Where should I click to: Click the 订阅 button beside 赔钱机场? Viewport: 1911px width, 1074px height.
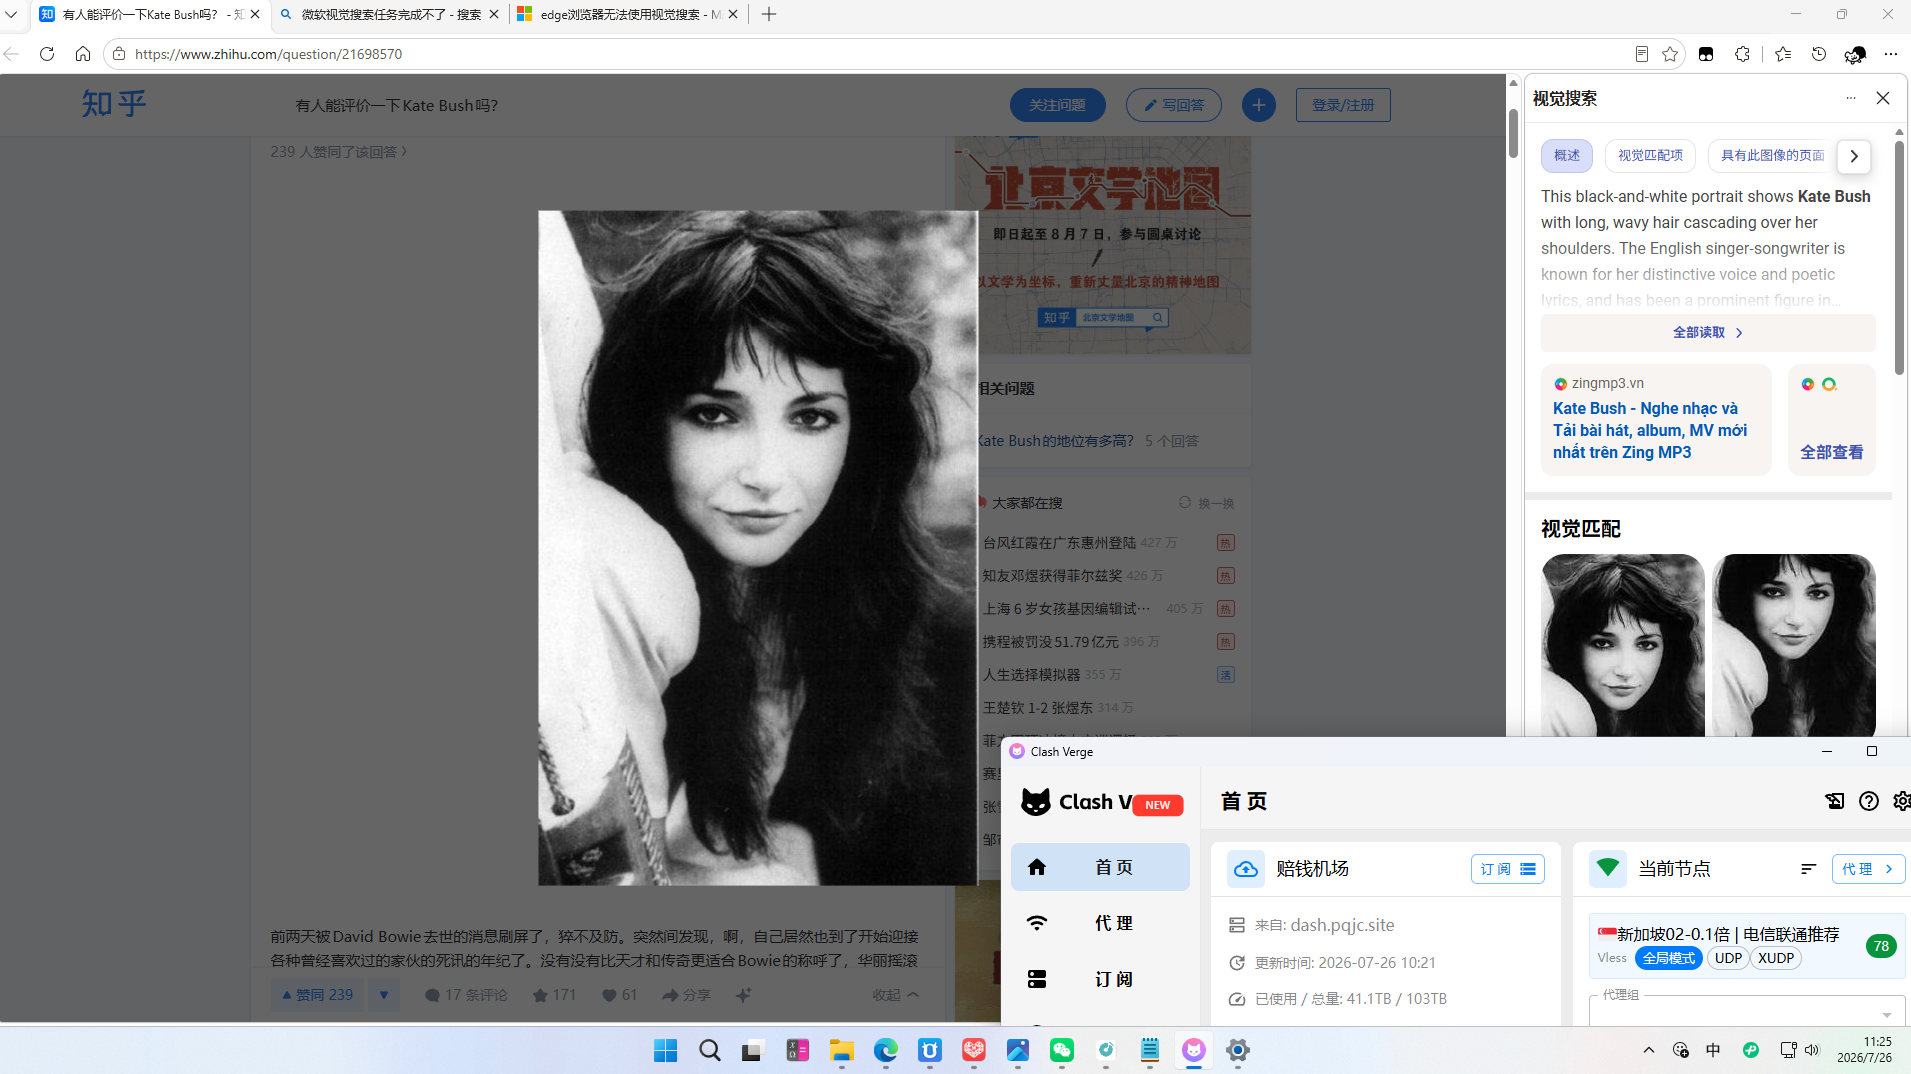tap(1508, 869)
